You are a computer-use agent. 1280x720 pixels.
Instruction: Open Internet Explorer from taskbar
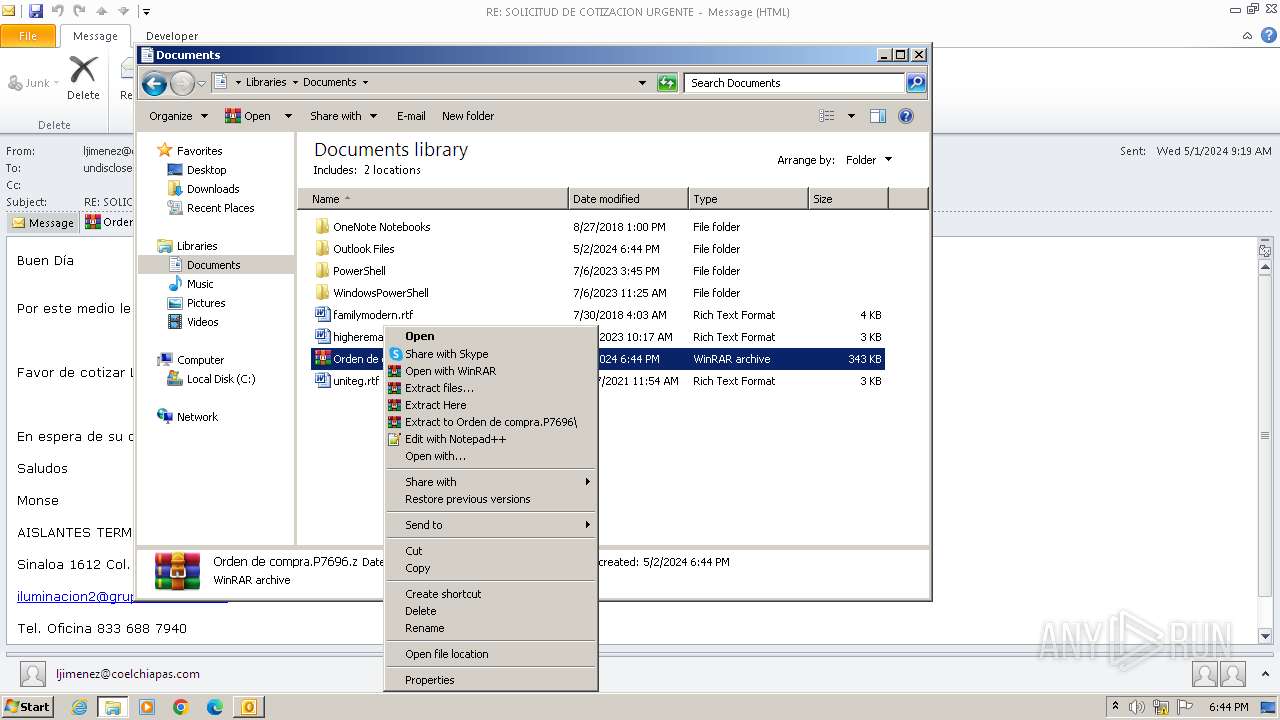point(79,707)
